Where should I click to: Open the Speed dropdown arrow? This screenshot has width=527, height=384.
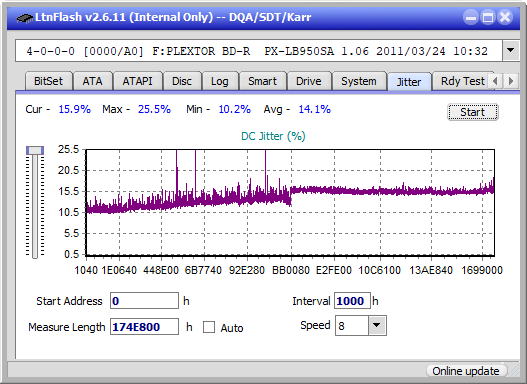(377, 325)
